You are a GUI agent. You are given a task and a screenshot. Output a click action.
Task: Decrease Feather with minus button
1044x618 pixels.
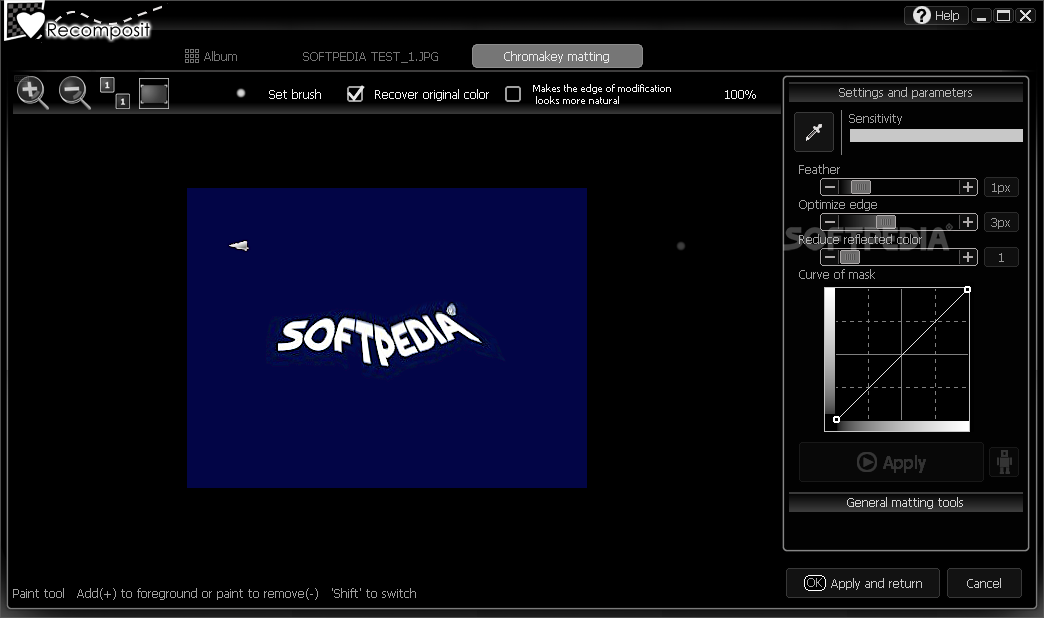pyautogui.click(x=830, y=187)
